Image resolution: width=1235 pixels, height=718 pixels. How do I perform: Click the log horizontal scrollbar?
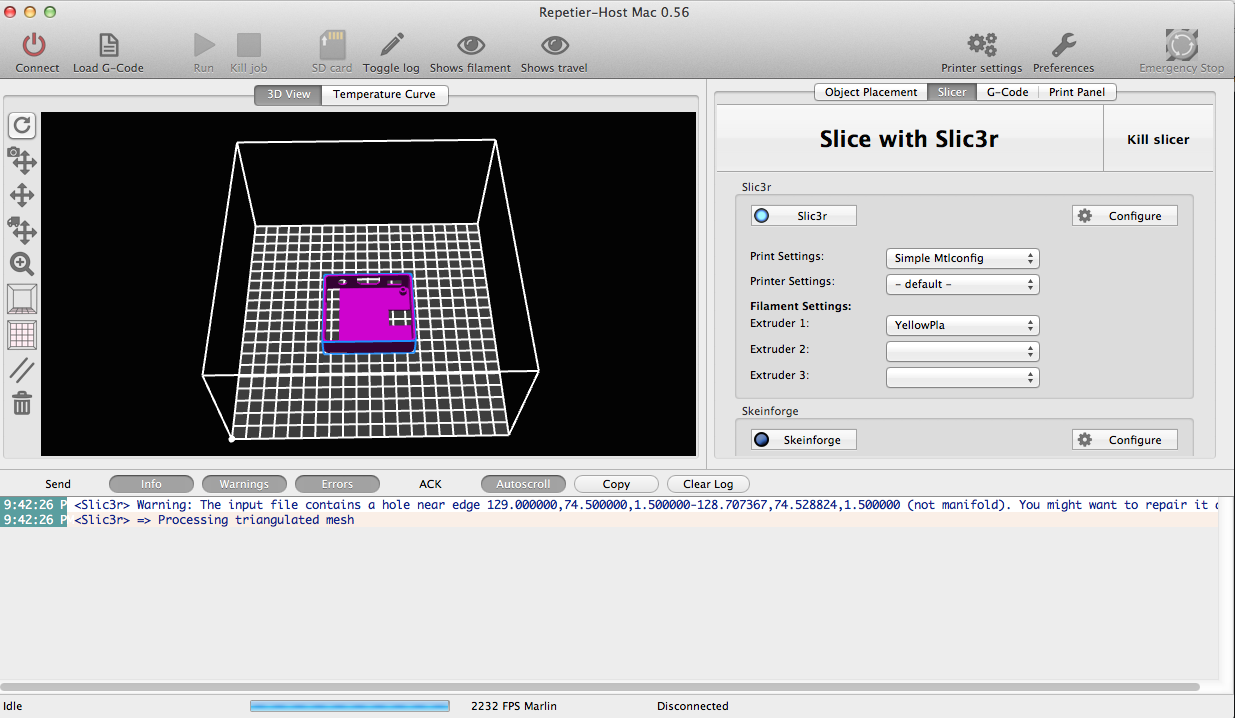click(600, 687)
